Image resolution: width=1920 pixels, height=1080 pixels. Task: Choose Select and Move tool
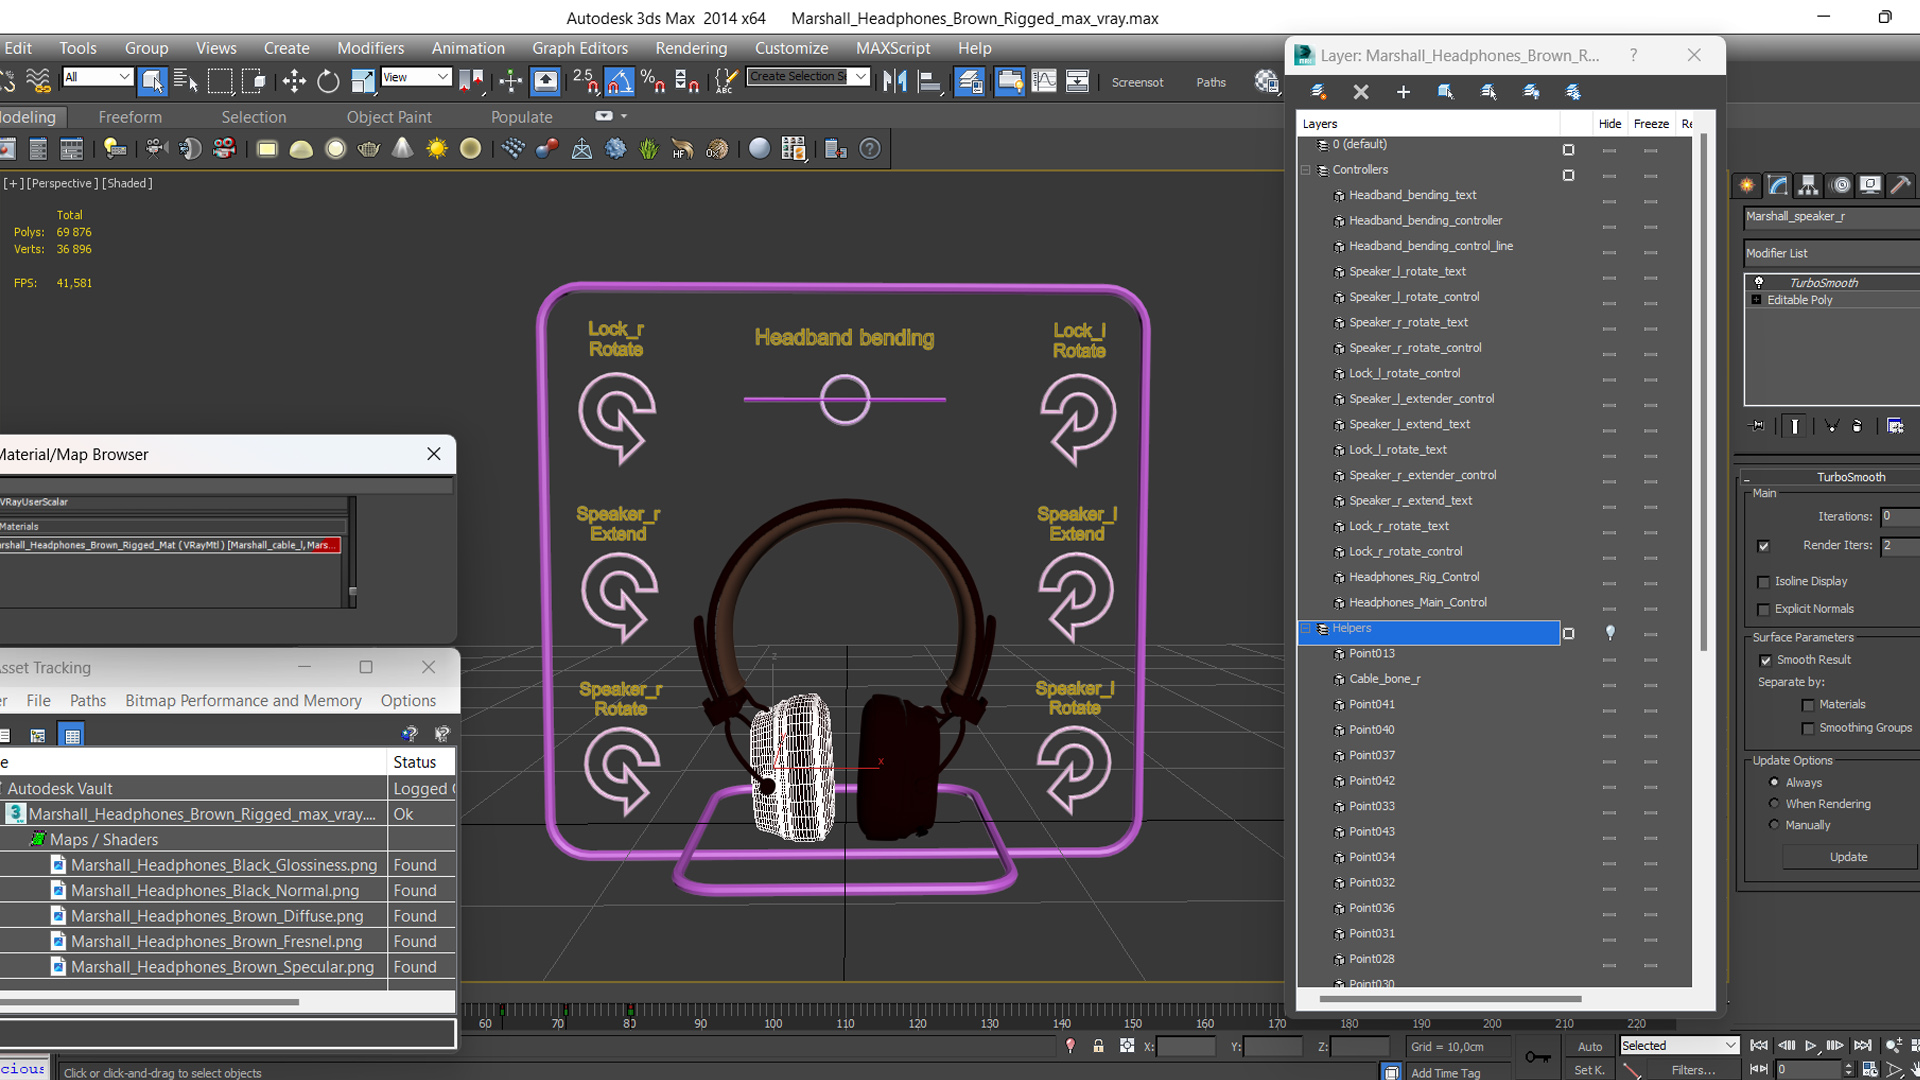[294, 81]
